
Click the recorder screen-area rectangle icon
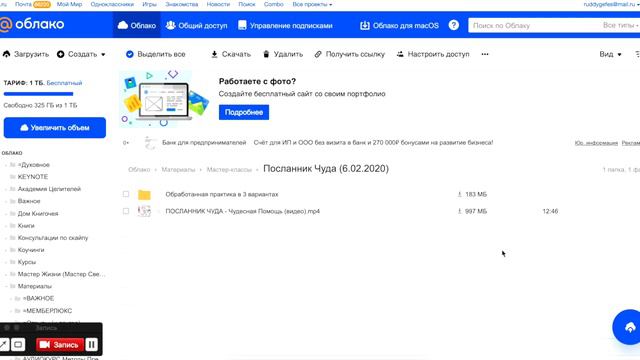[18, 344]
